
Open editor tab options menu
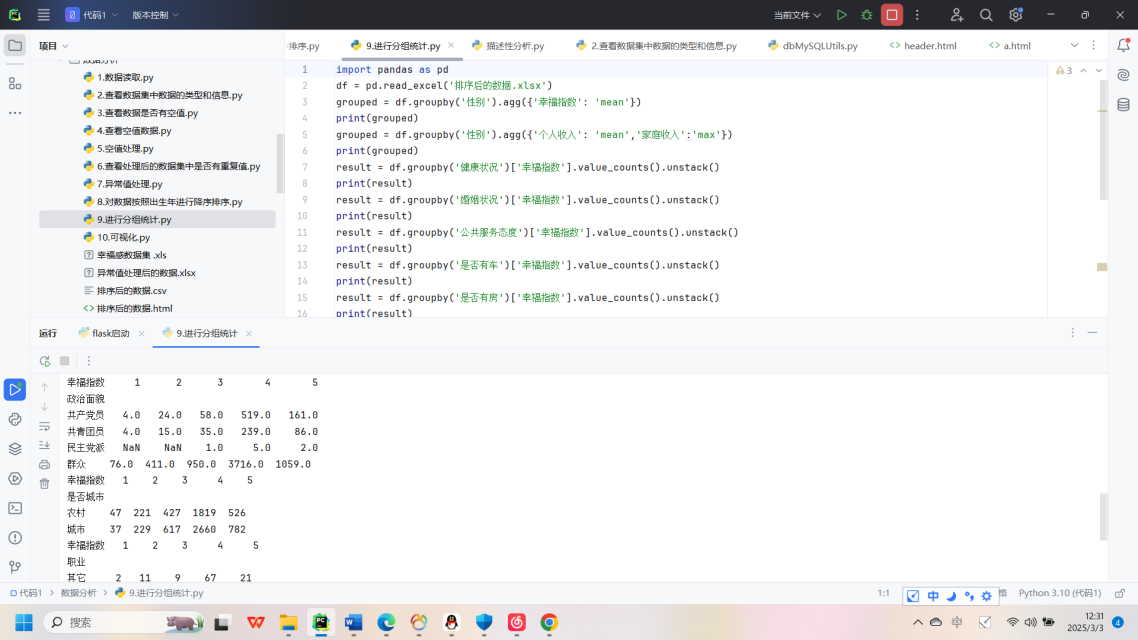coord(1094,45)
